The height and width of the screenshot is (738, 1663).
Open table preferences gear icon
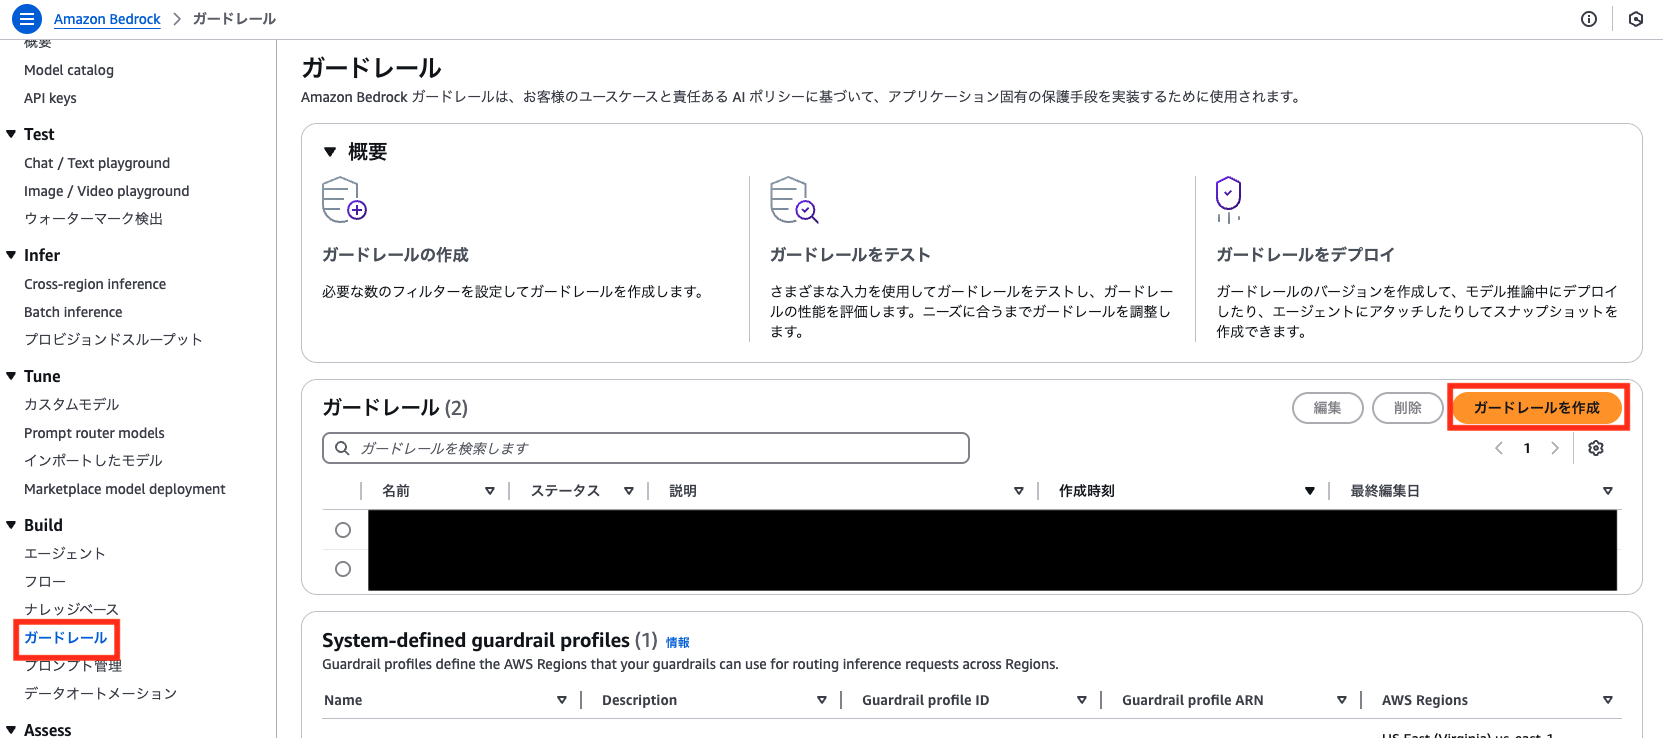[x=1596, y=448]
